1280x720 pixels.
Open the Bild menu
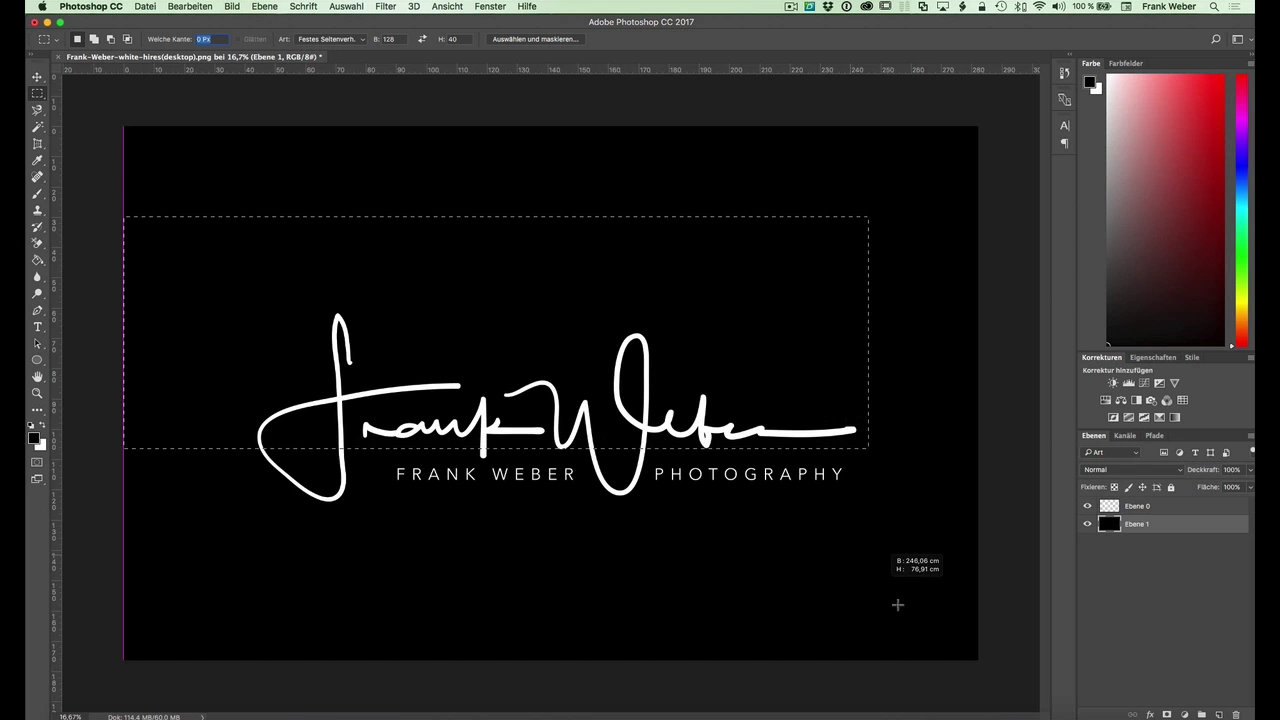(232, 7)
